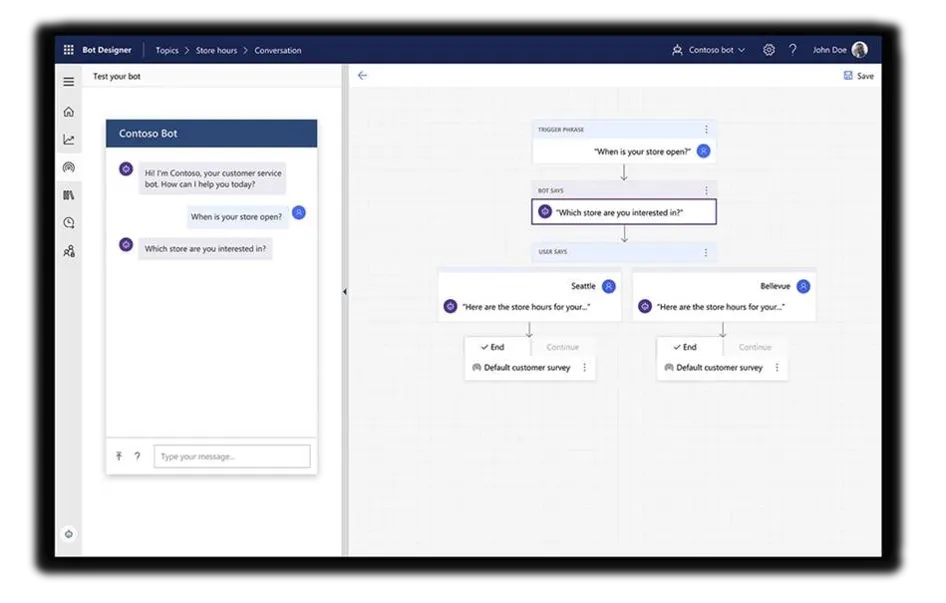Click help question mark in test chat
This screenshot has width=946, height=603.
pyautogui.click(x=138, y=456)
